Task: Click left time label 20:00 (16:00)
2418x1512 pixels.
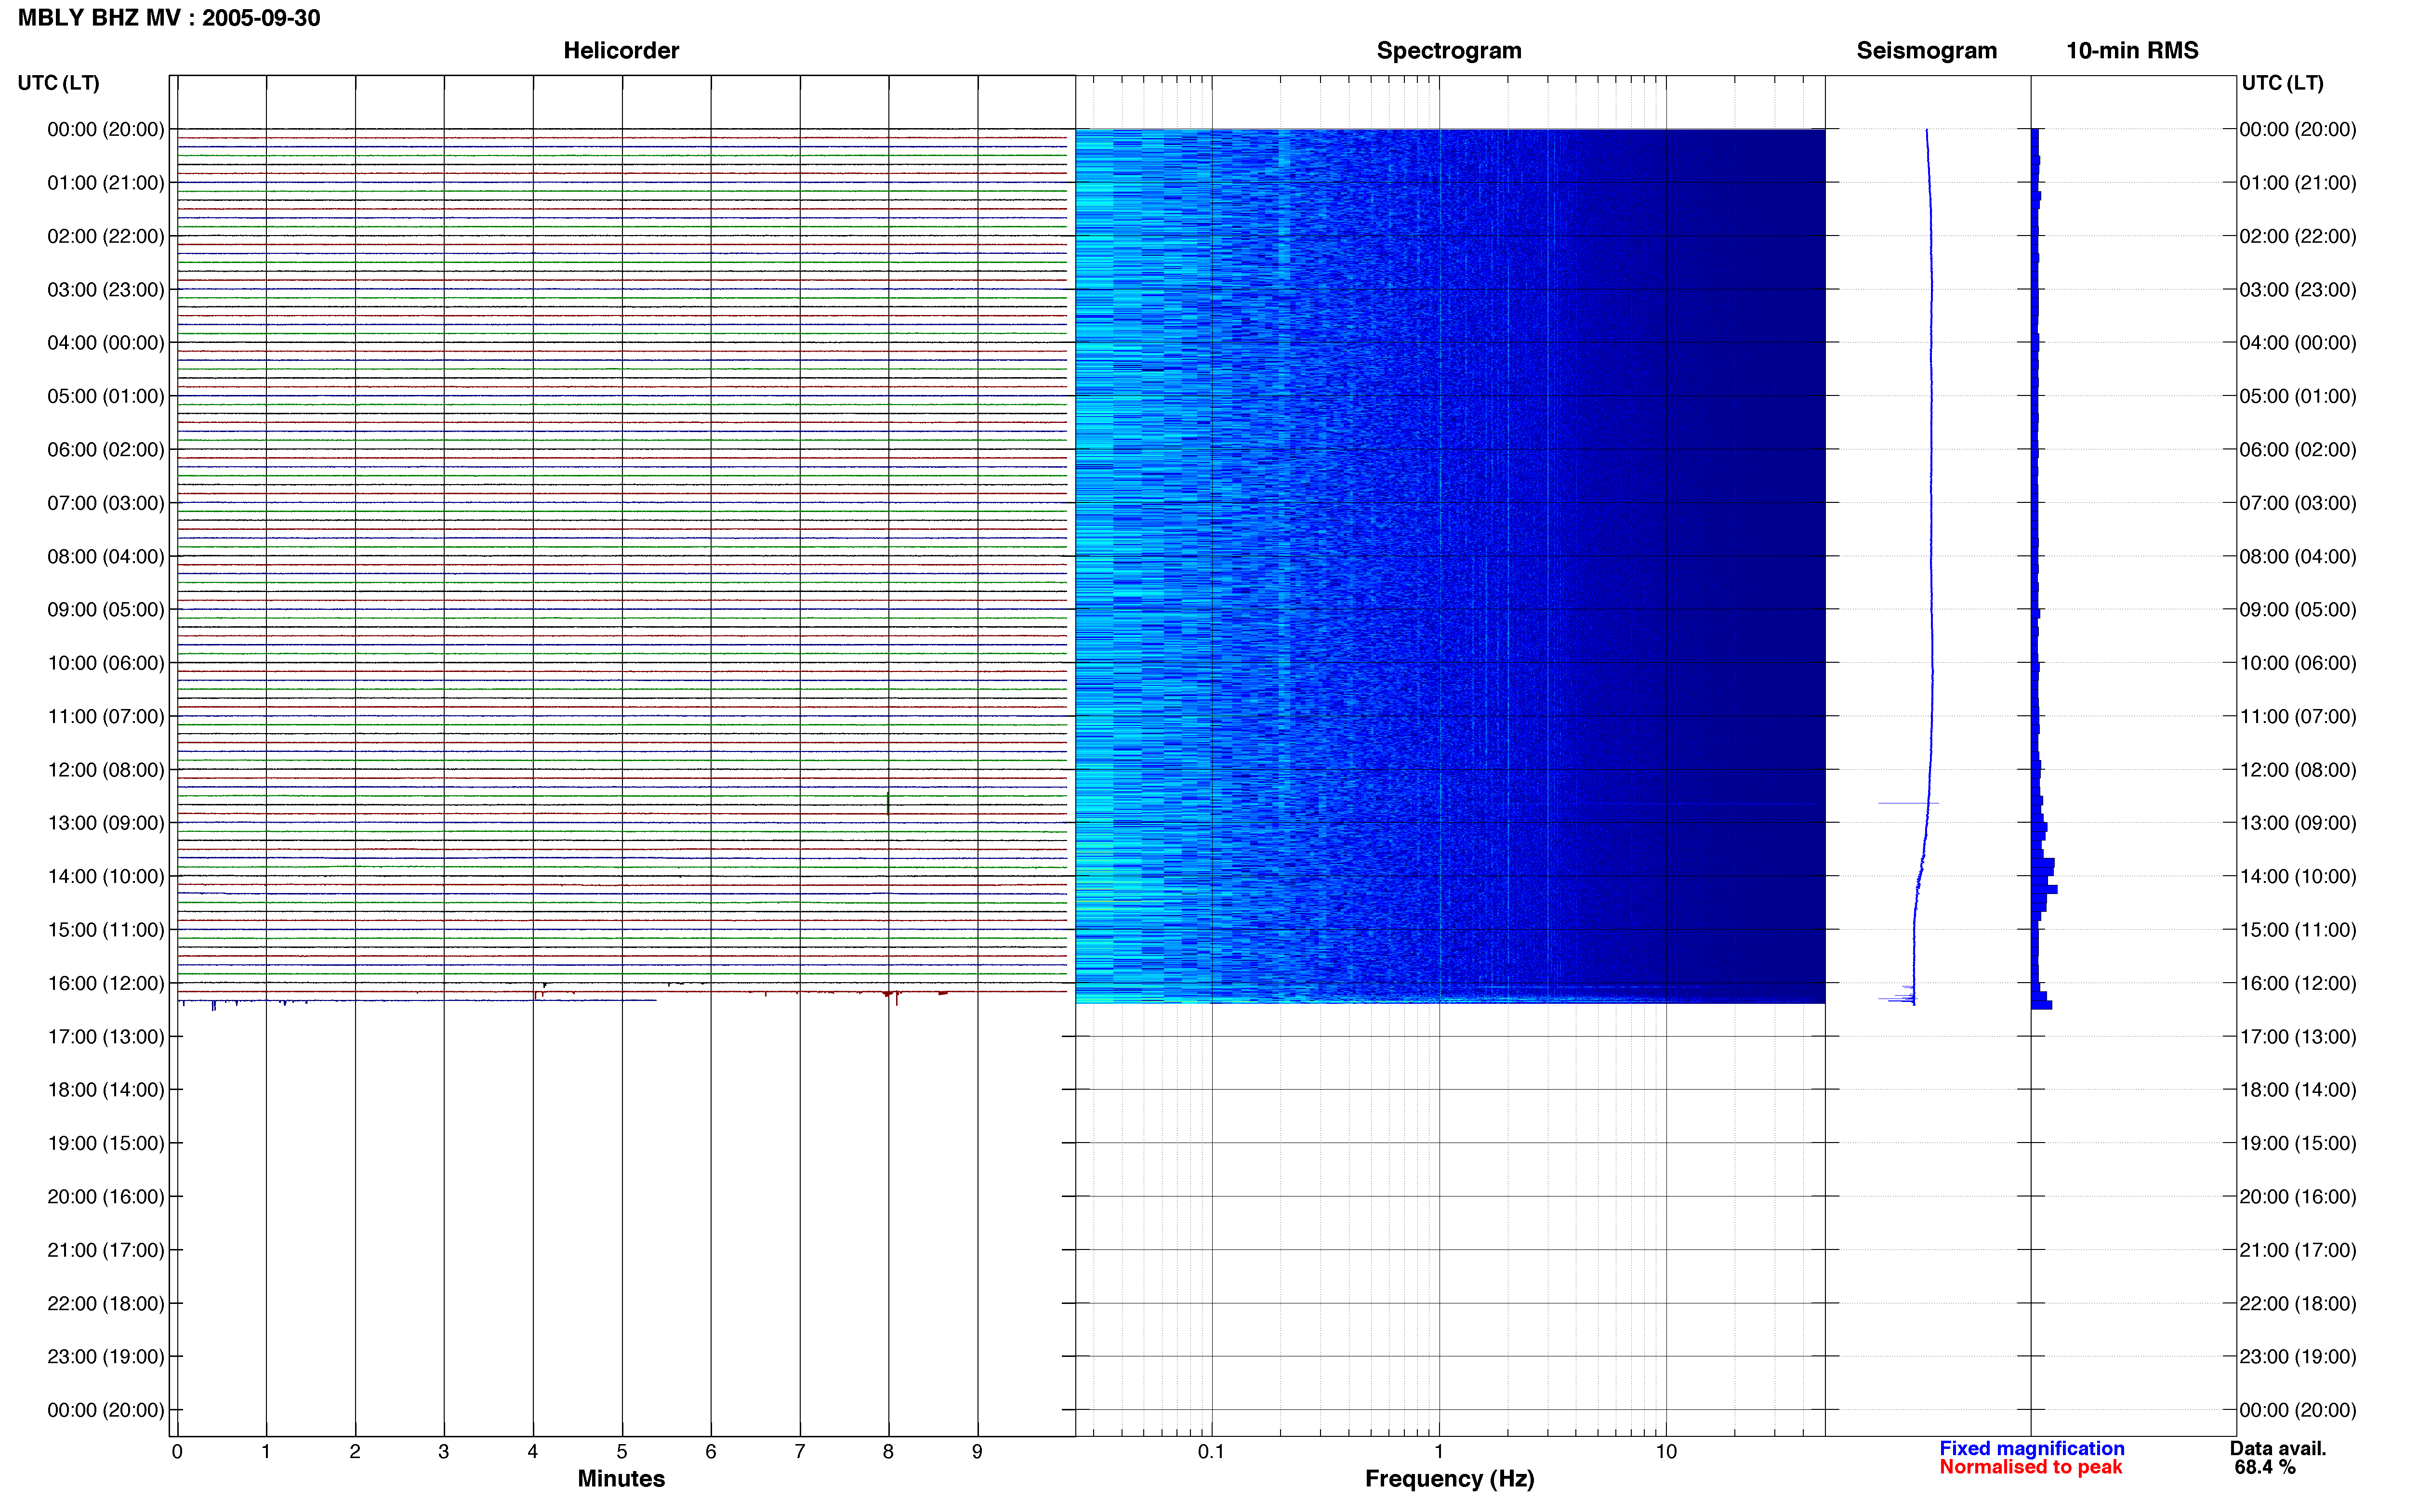Action: coord(106,1197)
